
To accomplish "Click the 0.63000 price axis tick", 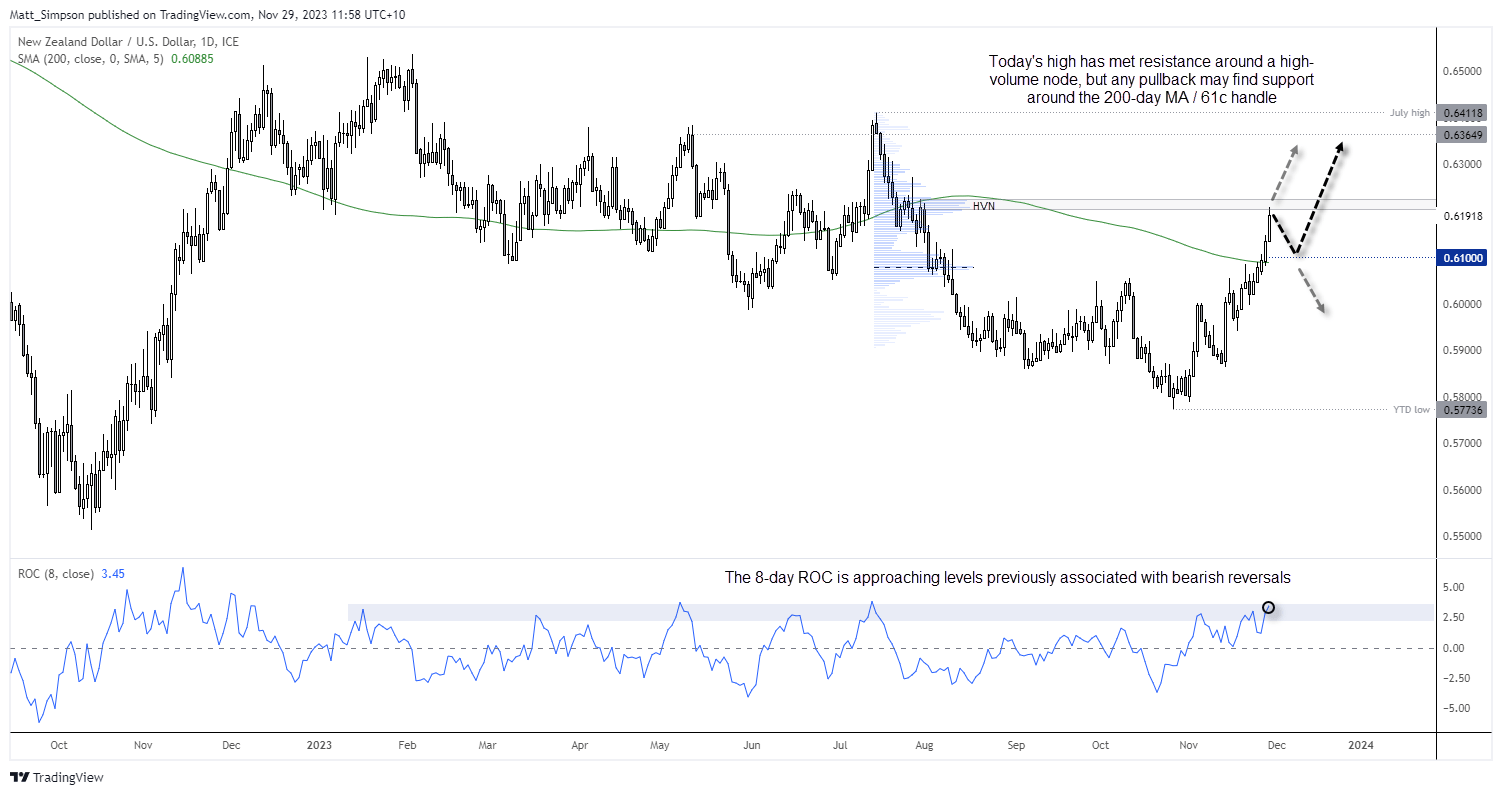I will tap(1462, 164).
